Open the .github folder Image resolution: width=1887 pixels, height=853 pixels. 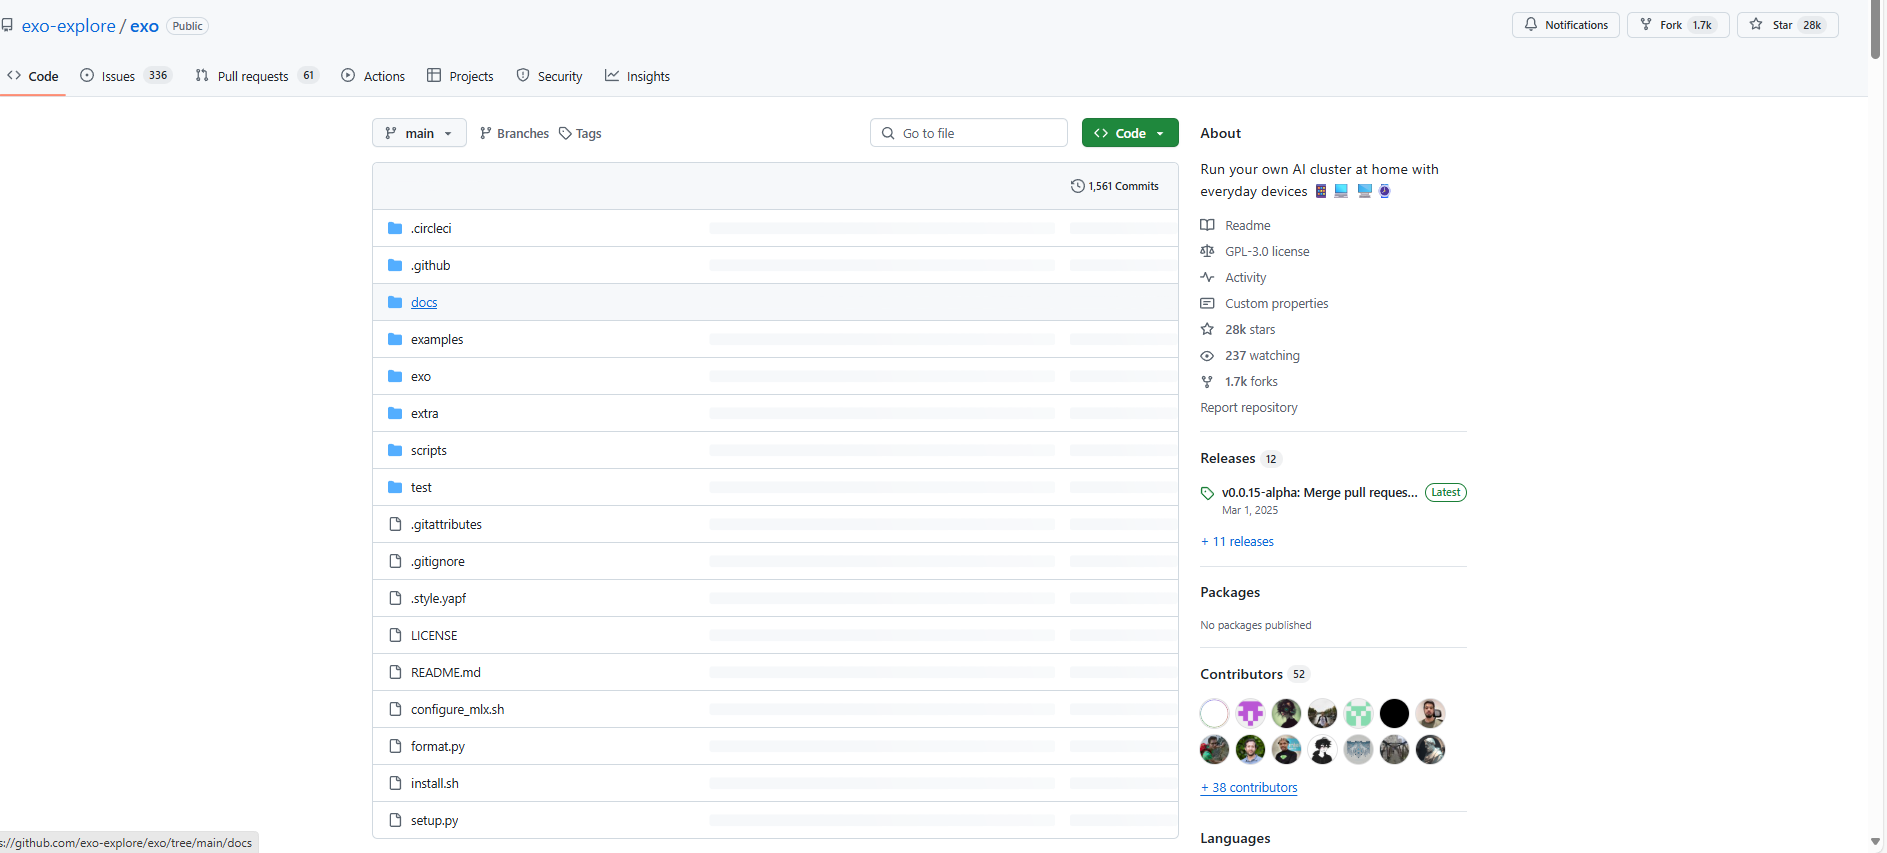coord(430,265)
